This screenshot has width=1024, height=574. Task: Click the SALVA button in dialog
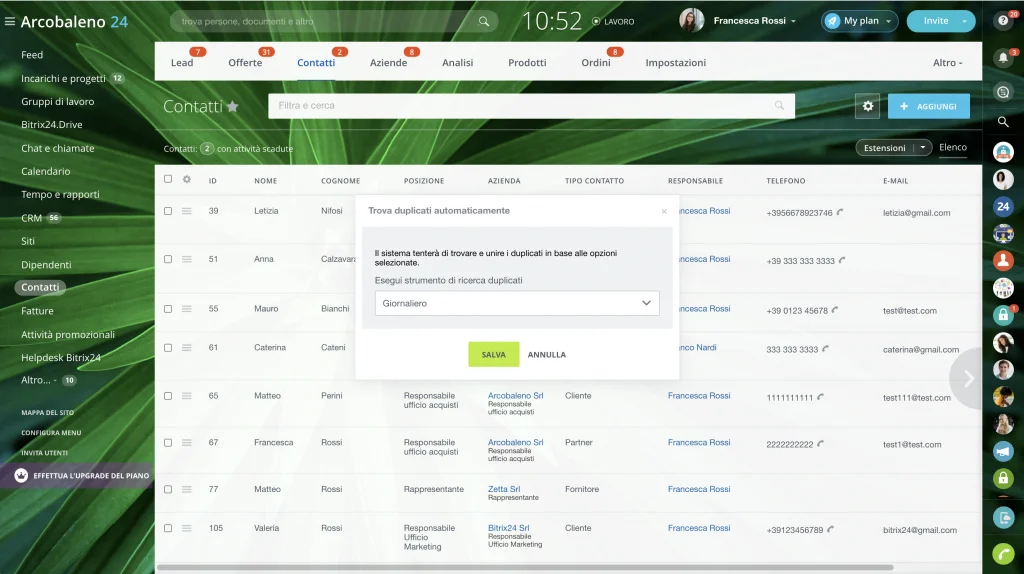tap(493, 355)
